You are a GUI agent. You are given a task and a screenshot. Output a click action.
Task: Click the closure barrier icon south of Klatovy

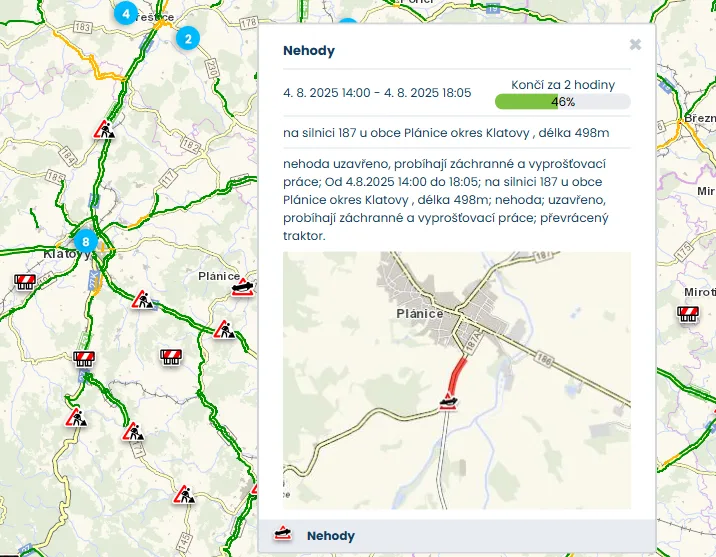pos(84,358)
